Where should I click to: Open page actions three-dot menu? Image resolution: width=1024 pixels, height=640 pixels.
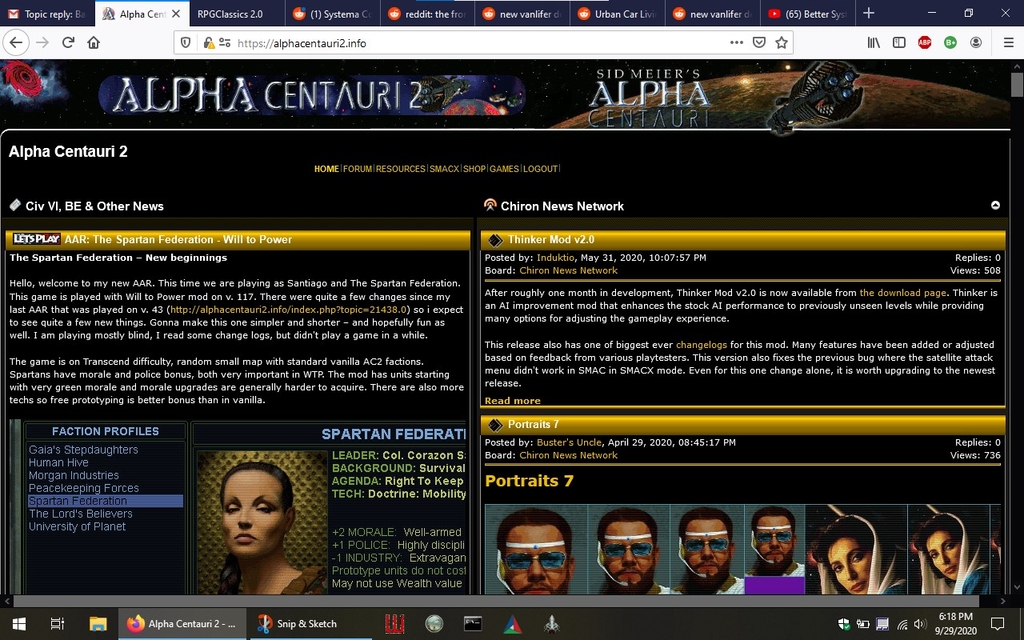736,42
